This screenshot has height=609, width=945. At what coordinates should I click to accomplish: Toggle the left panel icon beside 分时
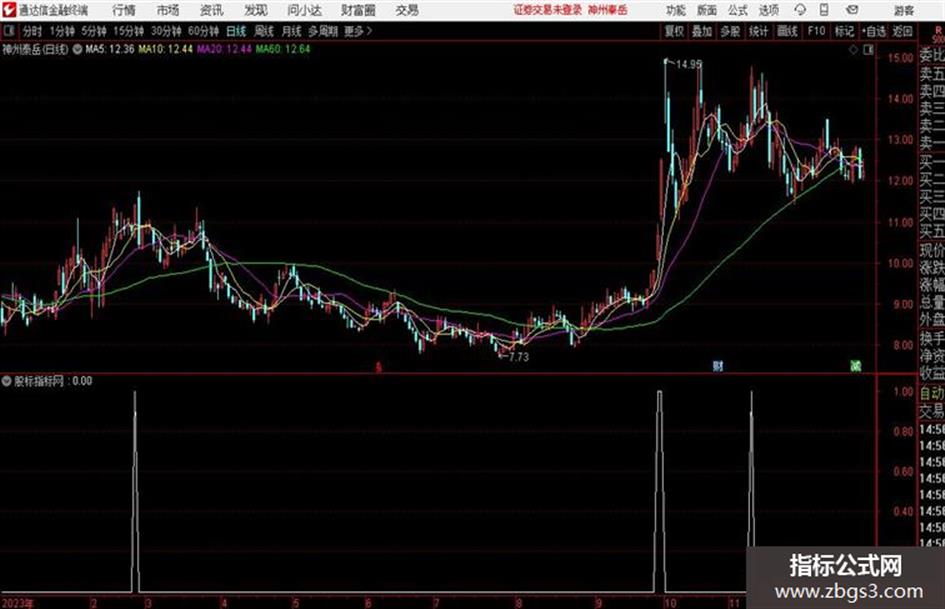(8, 31)
